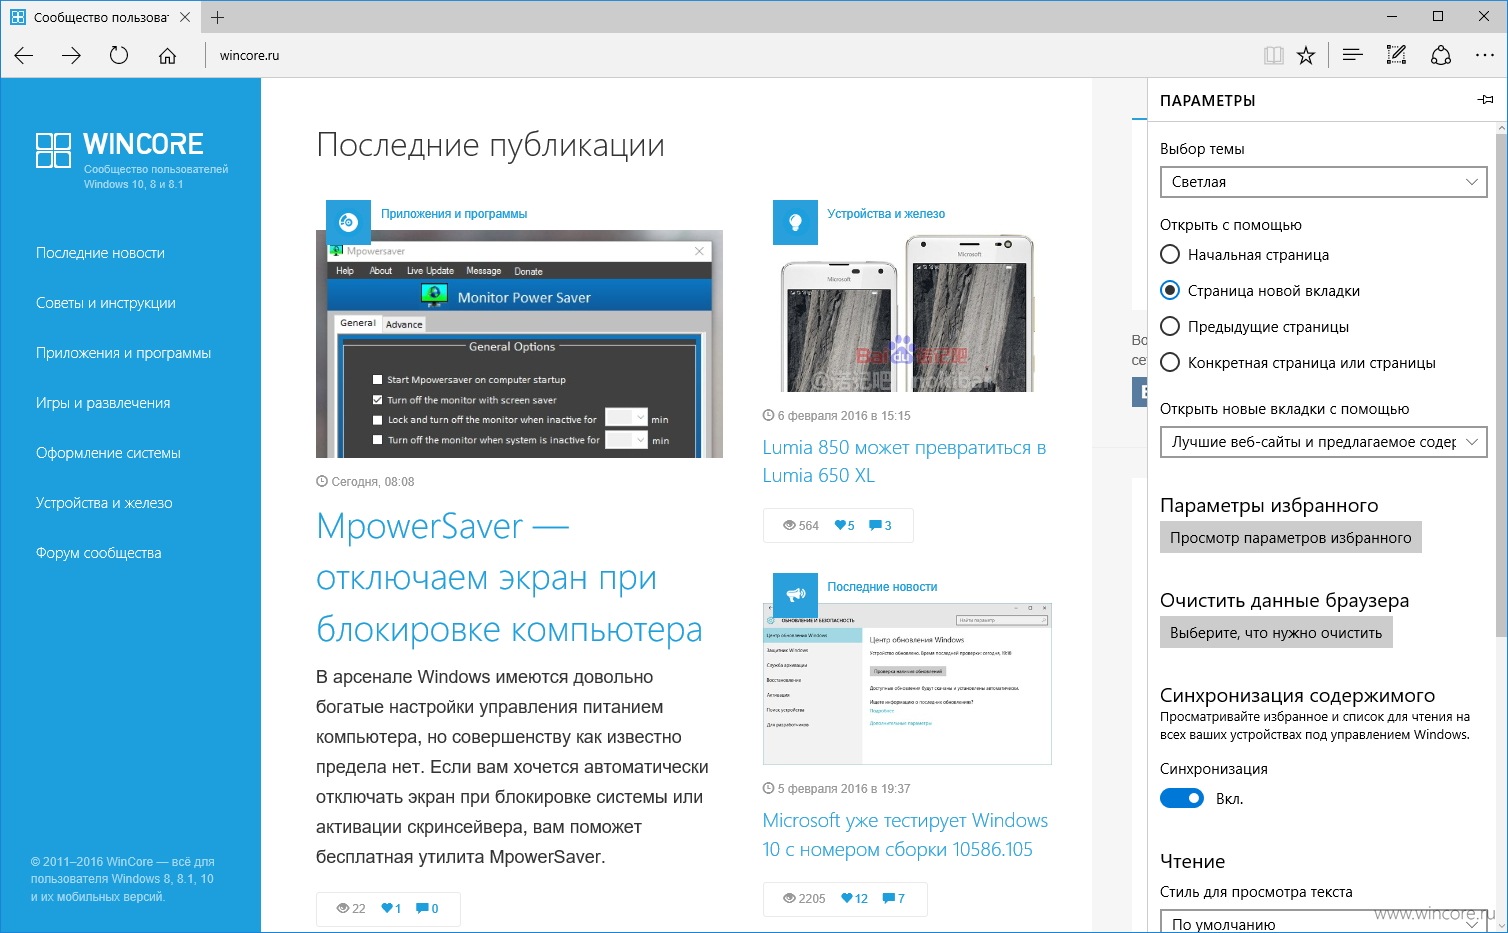Click Последние новости category link above update image
1508x933 pixels.
[x=882, y=587]
